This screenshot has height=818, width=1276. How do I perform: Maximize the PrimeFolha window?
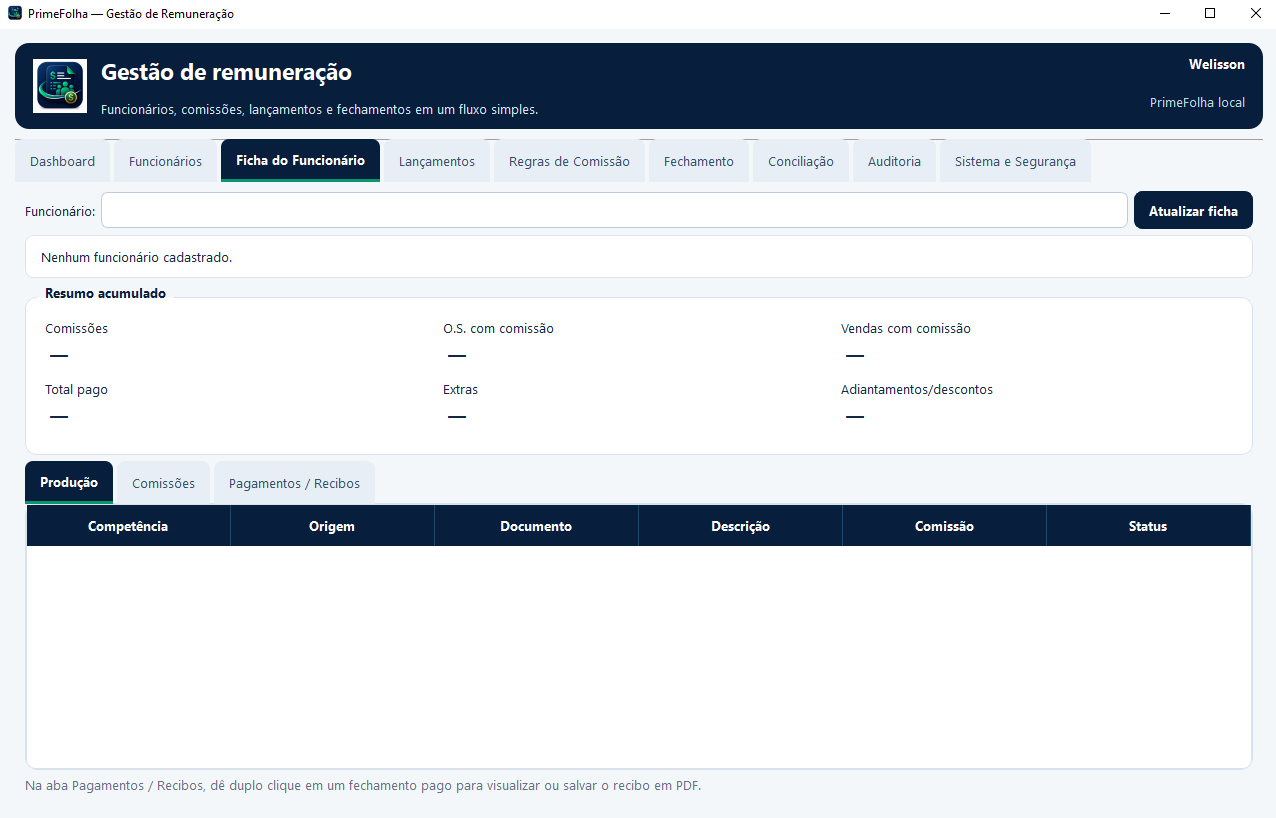(x=1210, y=14)
